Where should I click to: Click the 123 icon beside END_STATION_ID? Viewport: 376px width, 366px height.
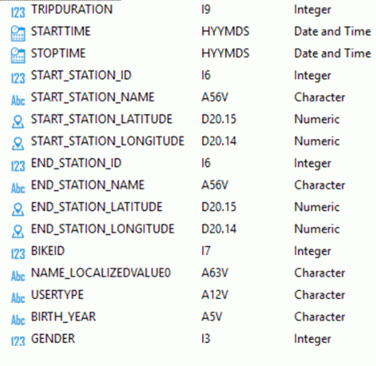(18, 166)
